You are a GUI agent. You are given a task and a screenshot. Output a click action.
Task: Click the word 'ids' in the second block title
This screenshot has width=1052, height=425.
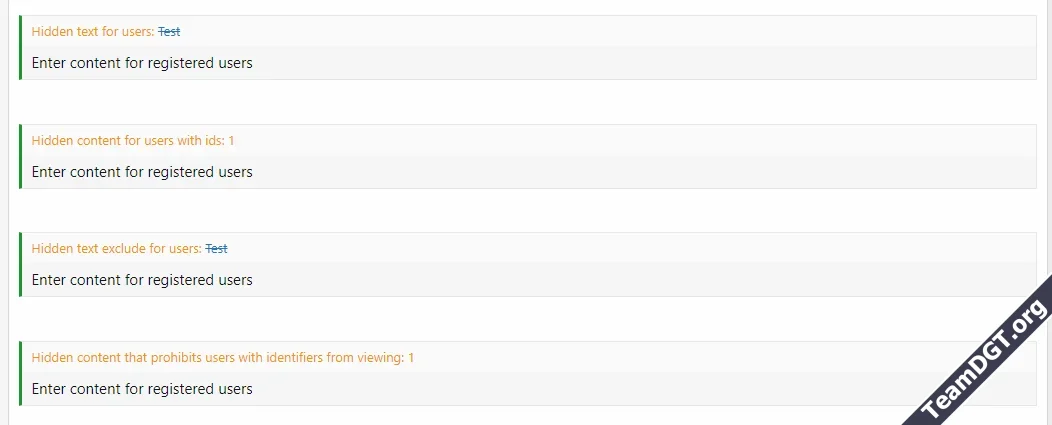pos(215,141)
